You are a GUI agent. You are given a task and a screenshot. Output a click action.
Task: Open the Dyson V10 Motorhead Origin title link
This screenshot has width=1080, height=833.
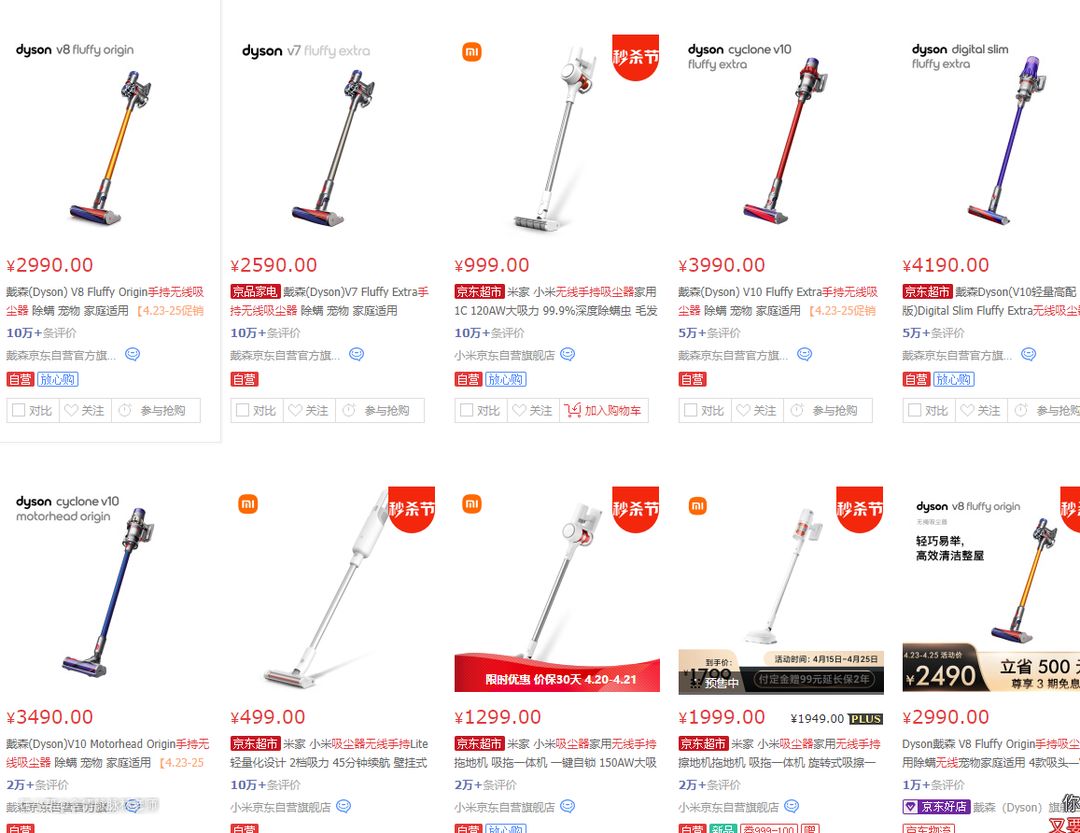click(108, 753)
